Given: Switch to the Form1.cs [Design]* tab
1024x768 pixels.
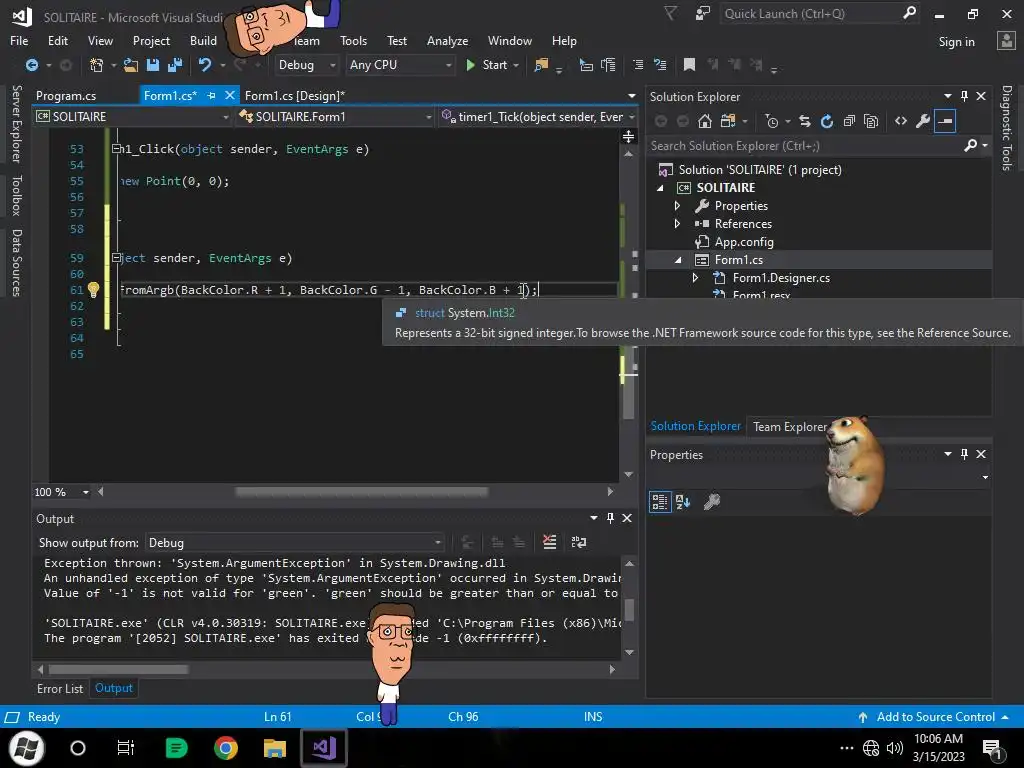Looking at the screenshot, I should click(295, 95).
